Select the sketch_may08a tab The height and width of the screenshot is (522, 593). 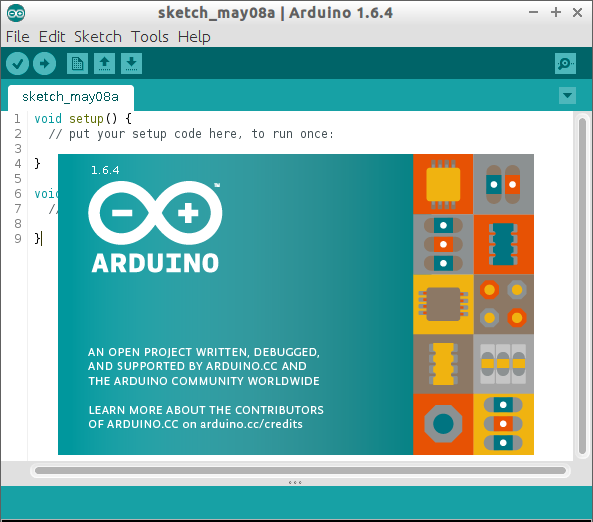pyautogui.click(x=71, y=97)
